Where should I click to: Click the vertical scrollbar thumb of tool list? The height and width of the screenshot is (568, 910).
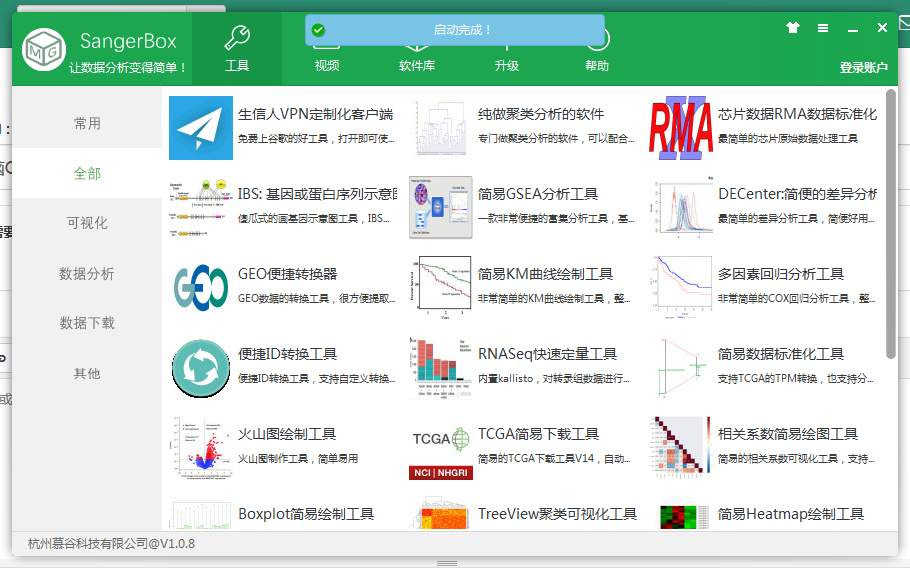(891, 224)
